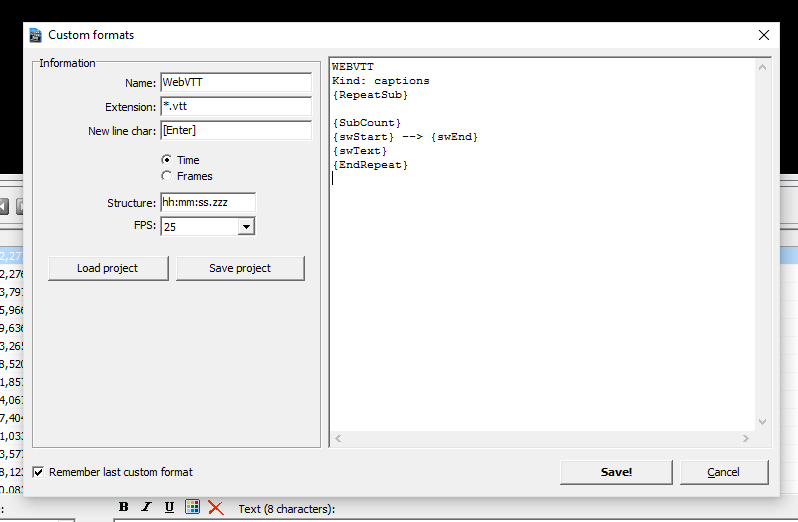The height and width of the screenshot is (522, 798).
Task: Click the Custom formats dialog title icon
Action: tap(36, 35)
